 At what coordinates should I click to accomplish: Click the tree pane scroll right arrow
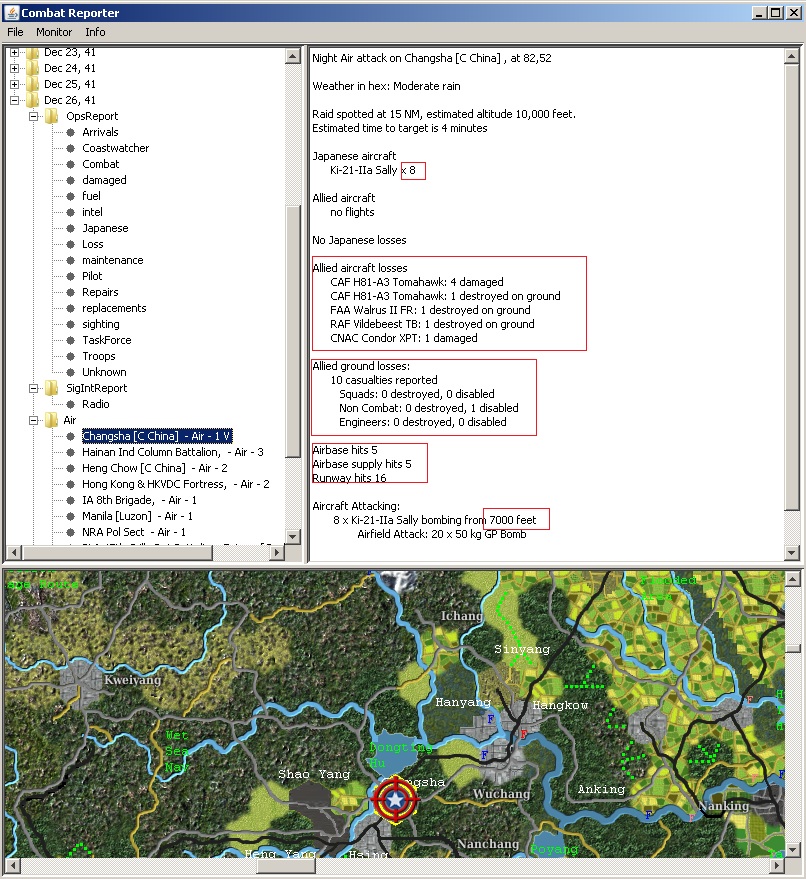click(276, 552)
